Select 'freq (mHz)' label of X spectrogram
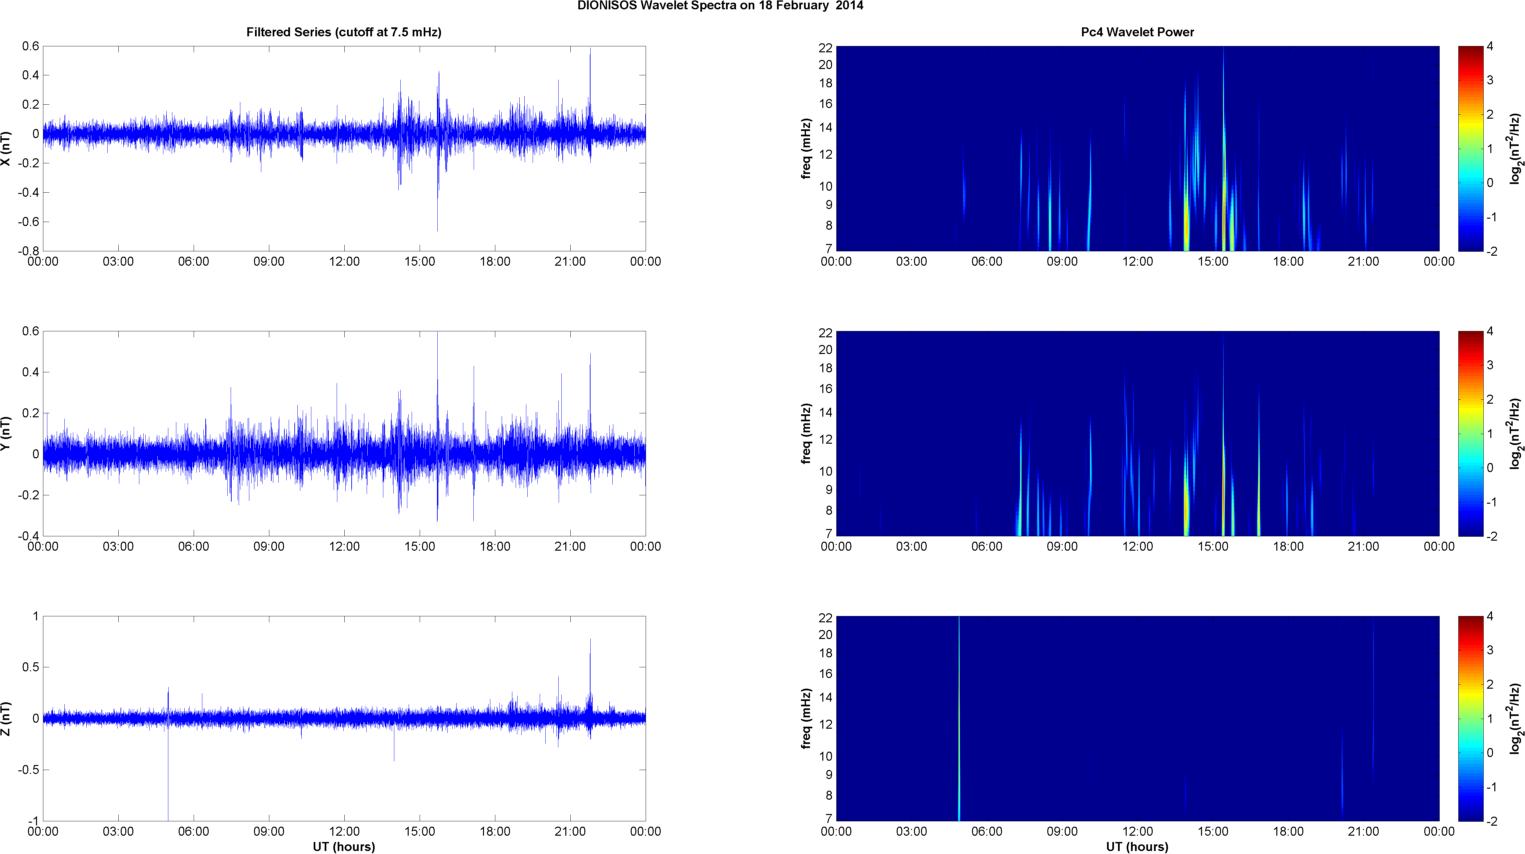The height and width of the screenshot is (854, 1525). (806, 148)
